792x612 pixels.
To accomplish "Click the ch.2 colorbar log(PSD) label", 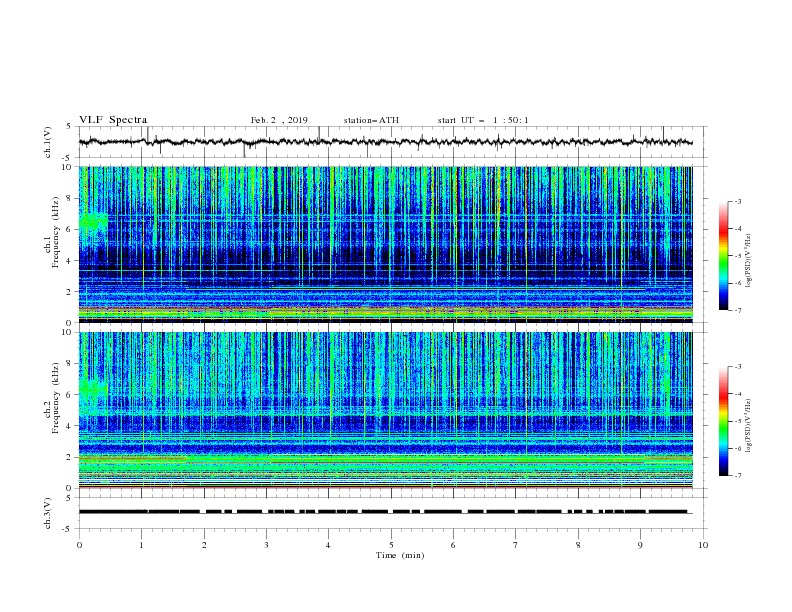I will [x=748, y=426].
